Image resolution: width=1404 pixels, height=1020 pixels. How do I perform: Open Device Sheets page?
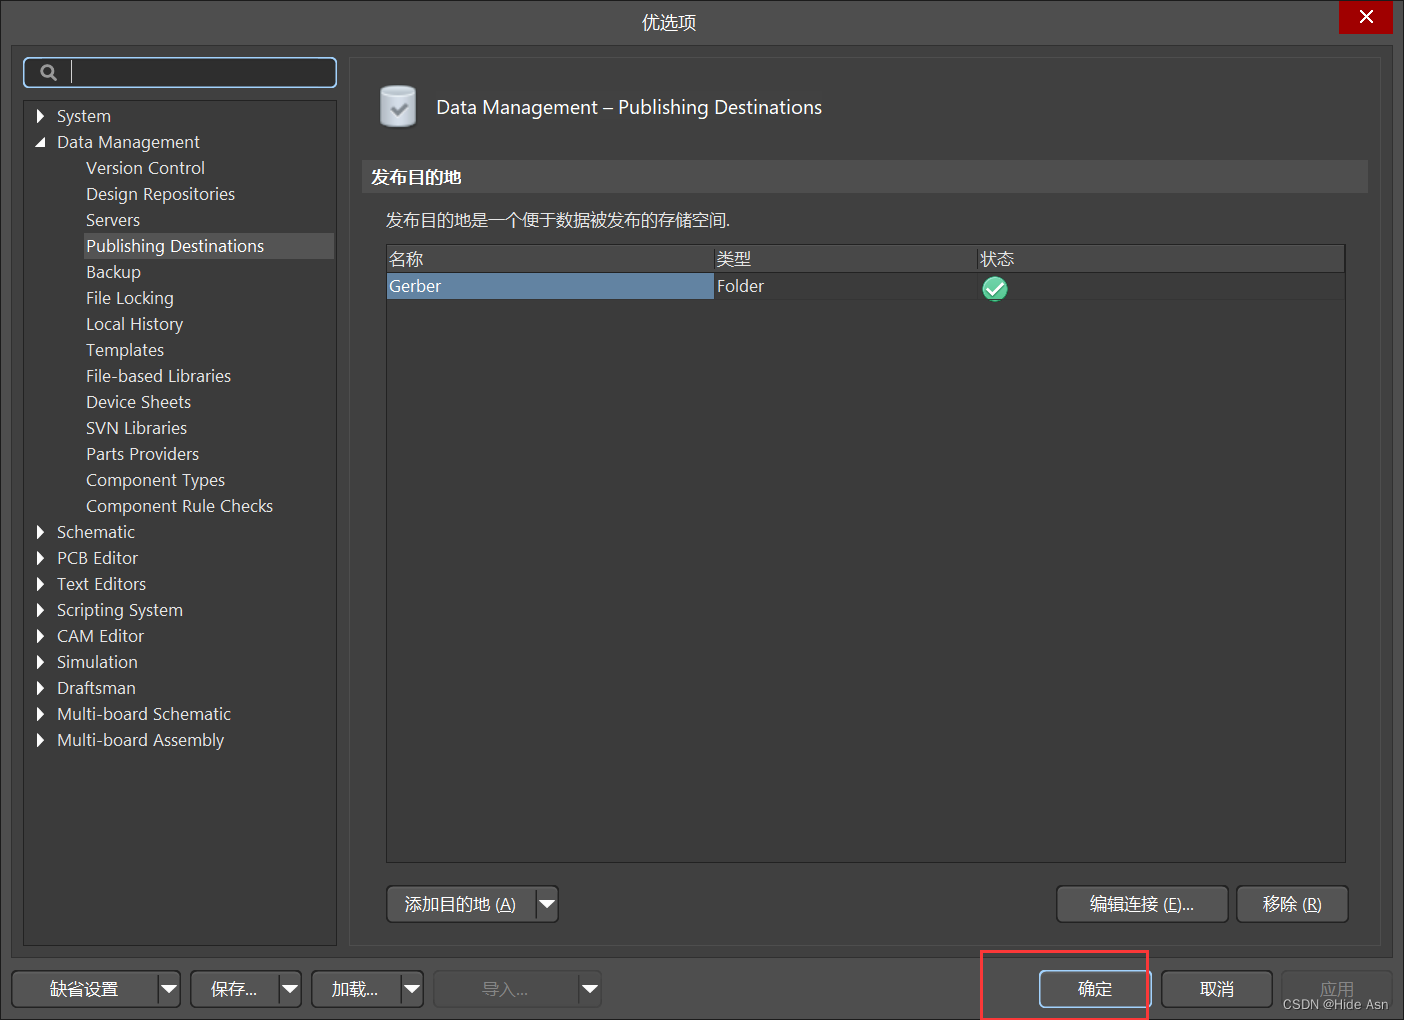[x=138, y=402]
